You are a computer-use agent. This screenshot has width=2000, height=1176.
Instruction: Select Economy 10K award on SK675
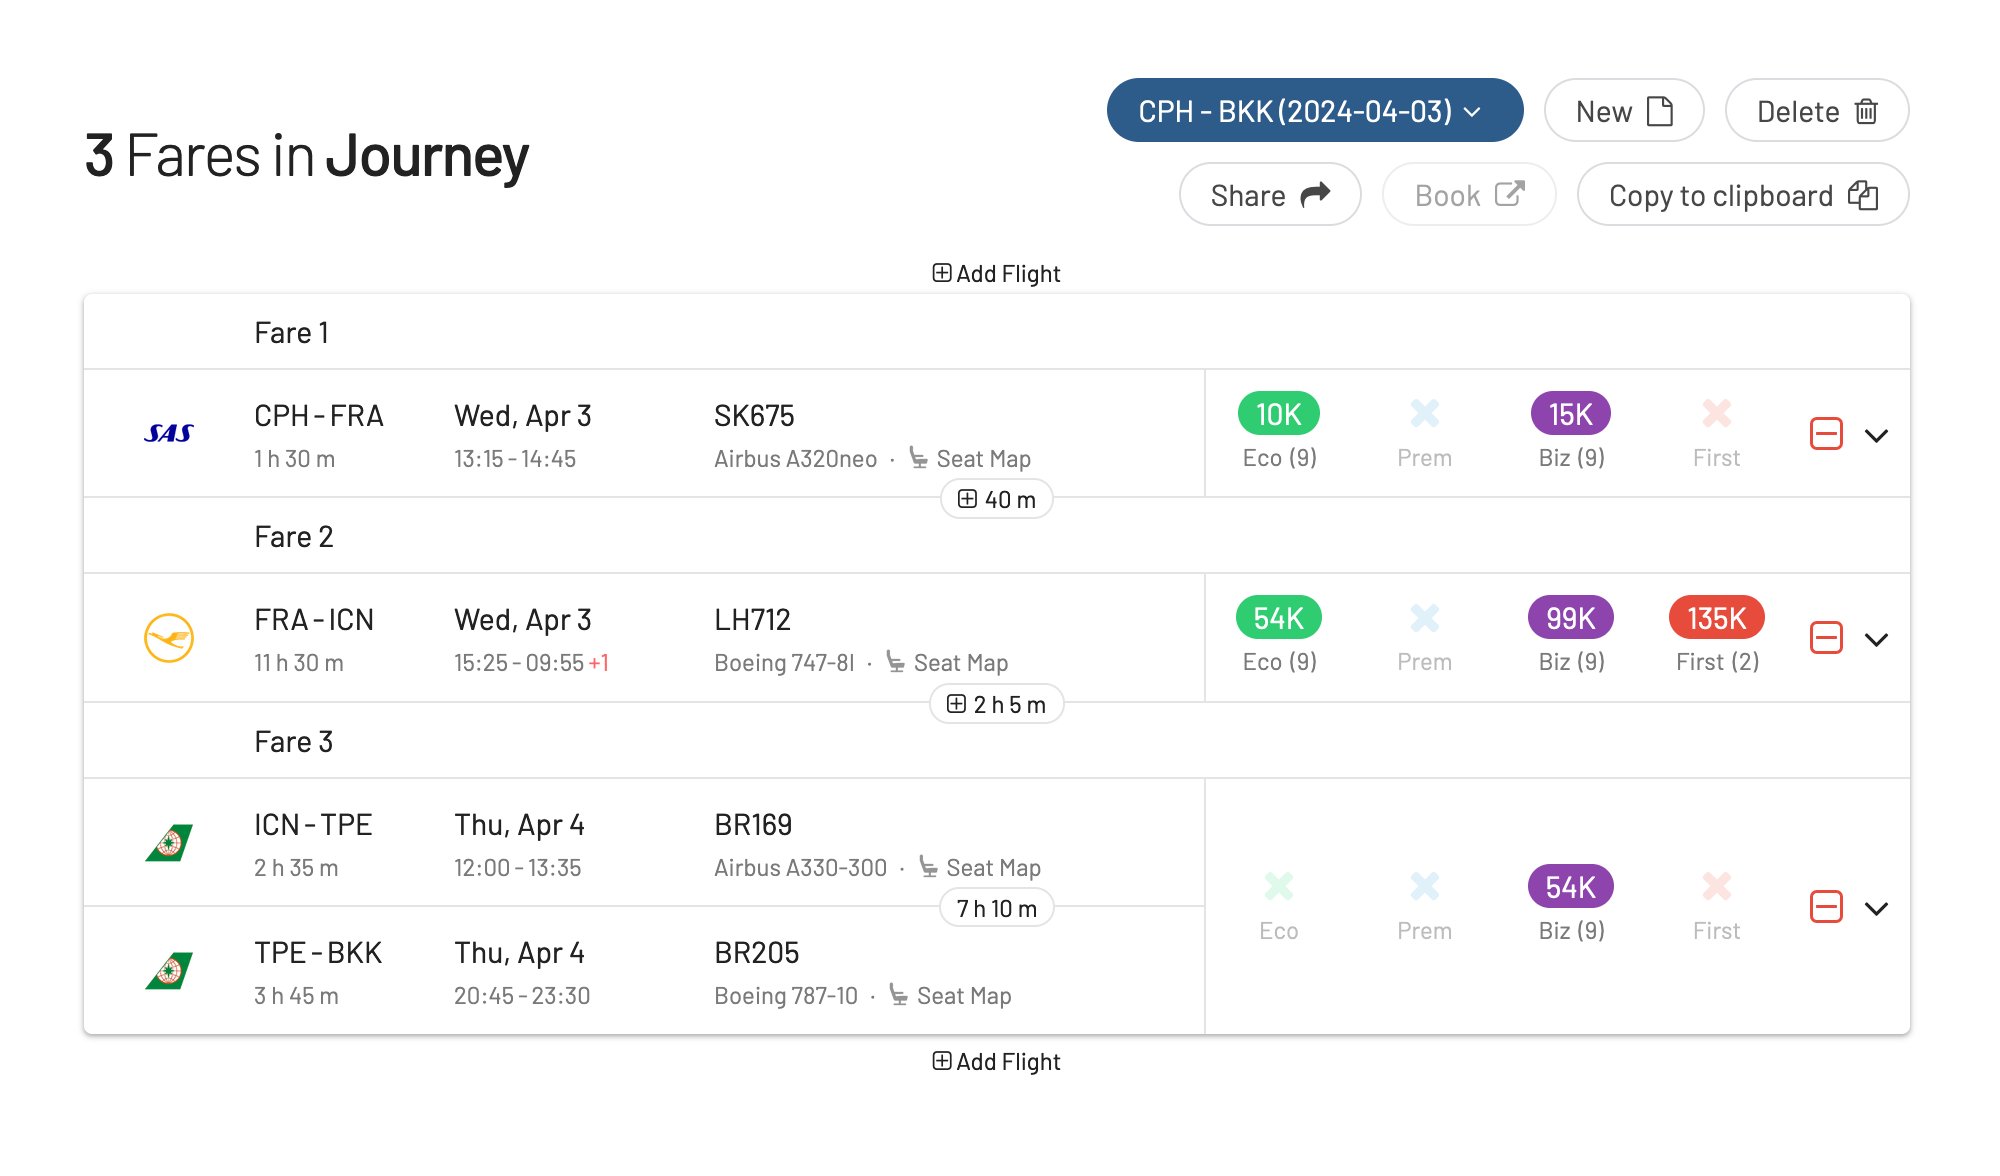(1278, 412)
